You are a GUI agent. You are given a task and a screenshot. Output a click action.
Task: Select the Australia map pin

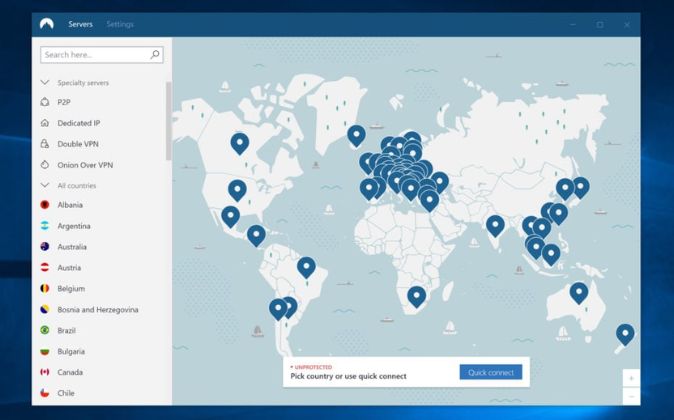click(x=579, y=293)
